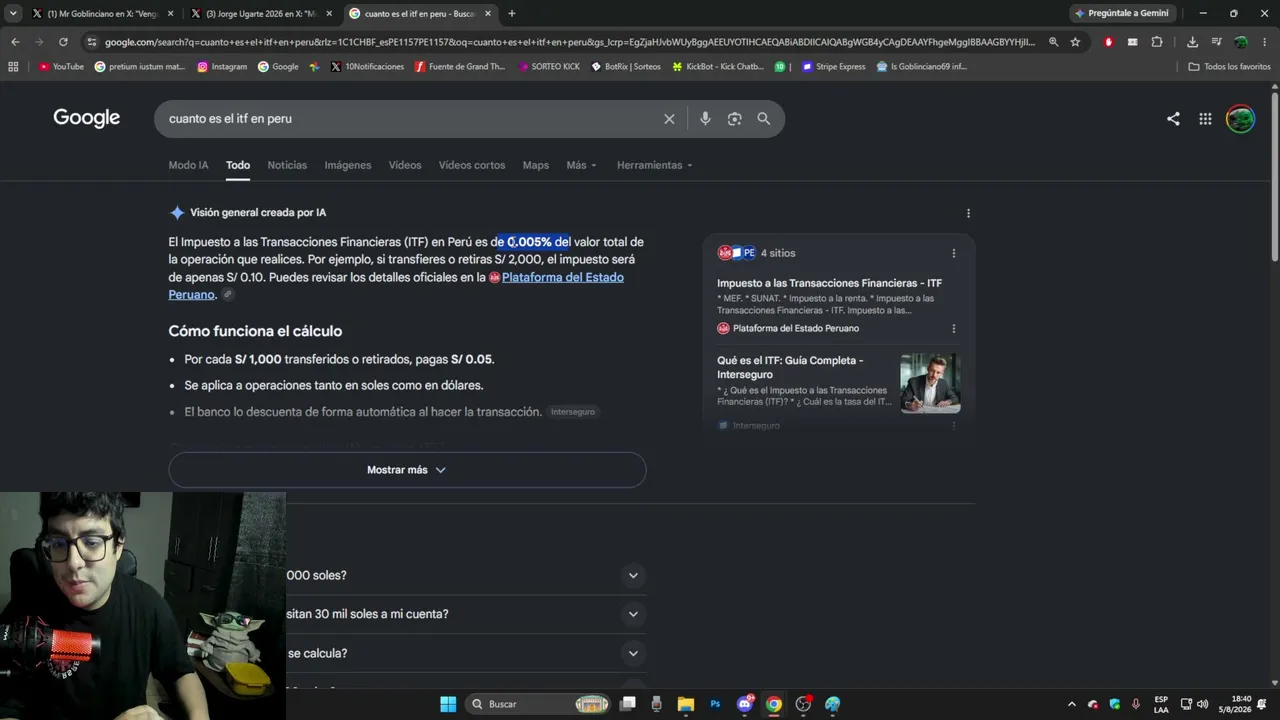
Task: Go back to the previous page
Action: click(15, 42)
